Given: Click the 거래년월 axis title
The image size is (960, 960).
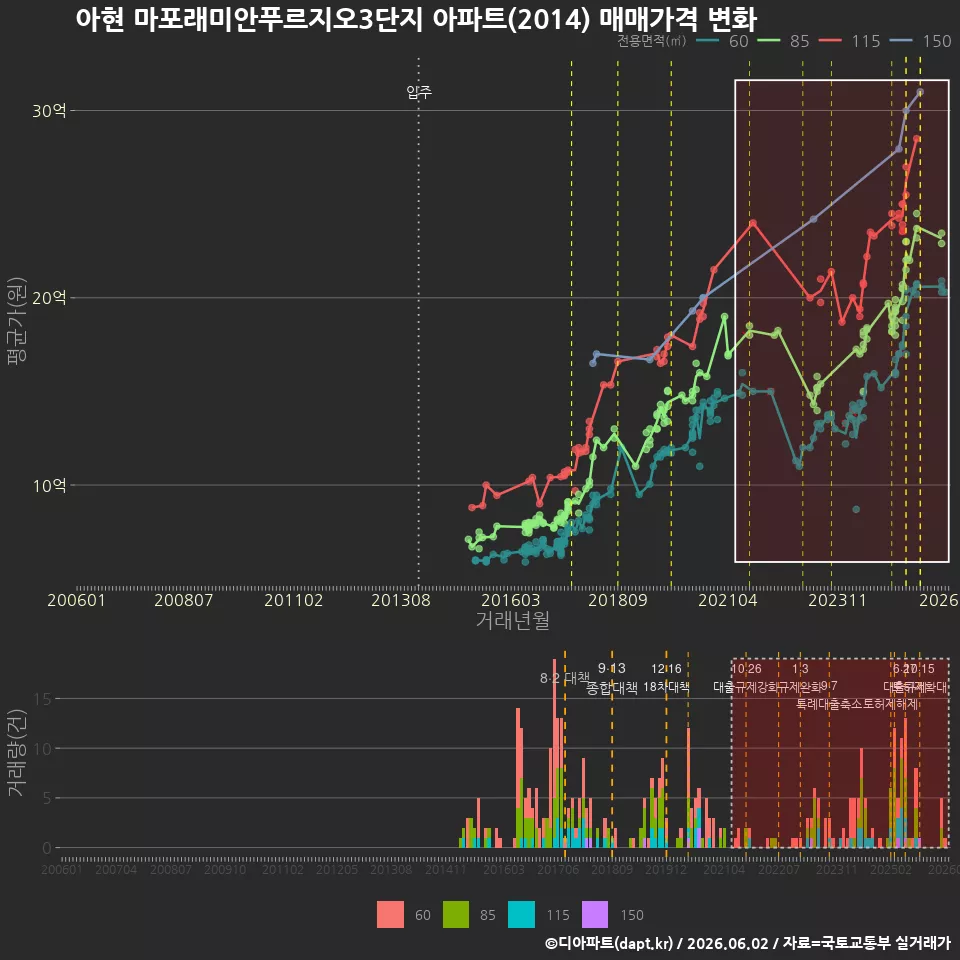Looking at the screenshot, I should point(512,620).
